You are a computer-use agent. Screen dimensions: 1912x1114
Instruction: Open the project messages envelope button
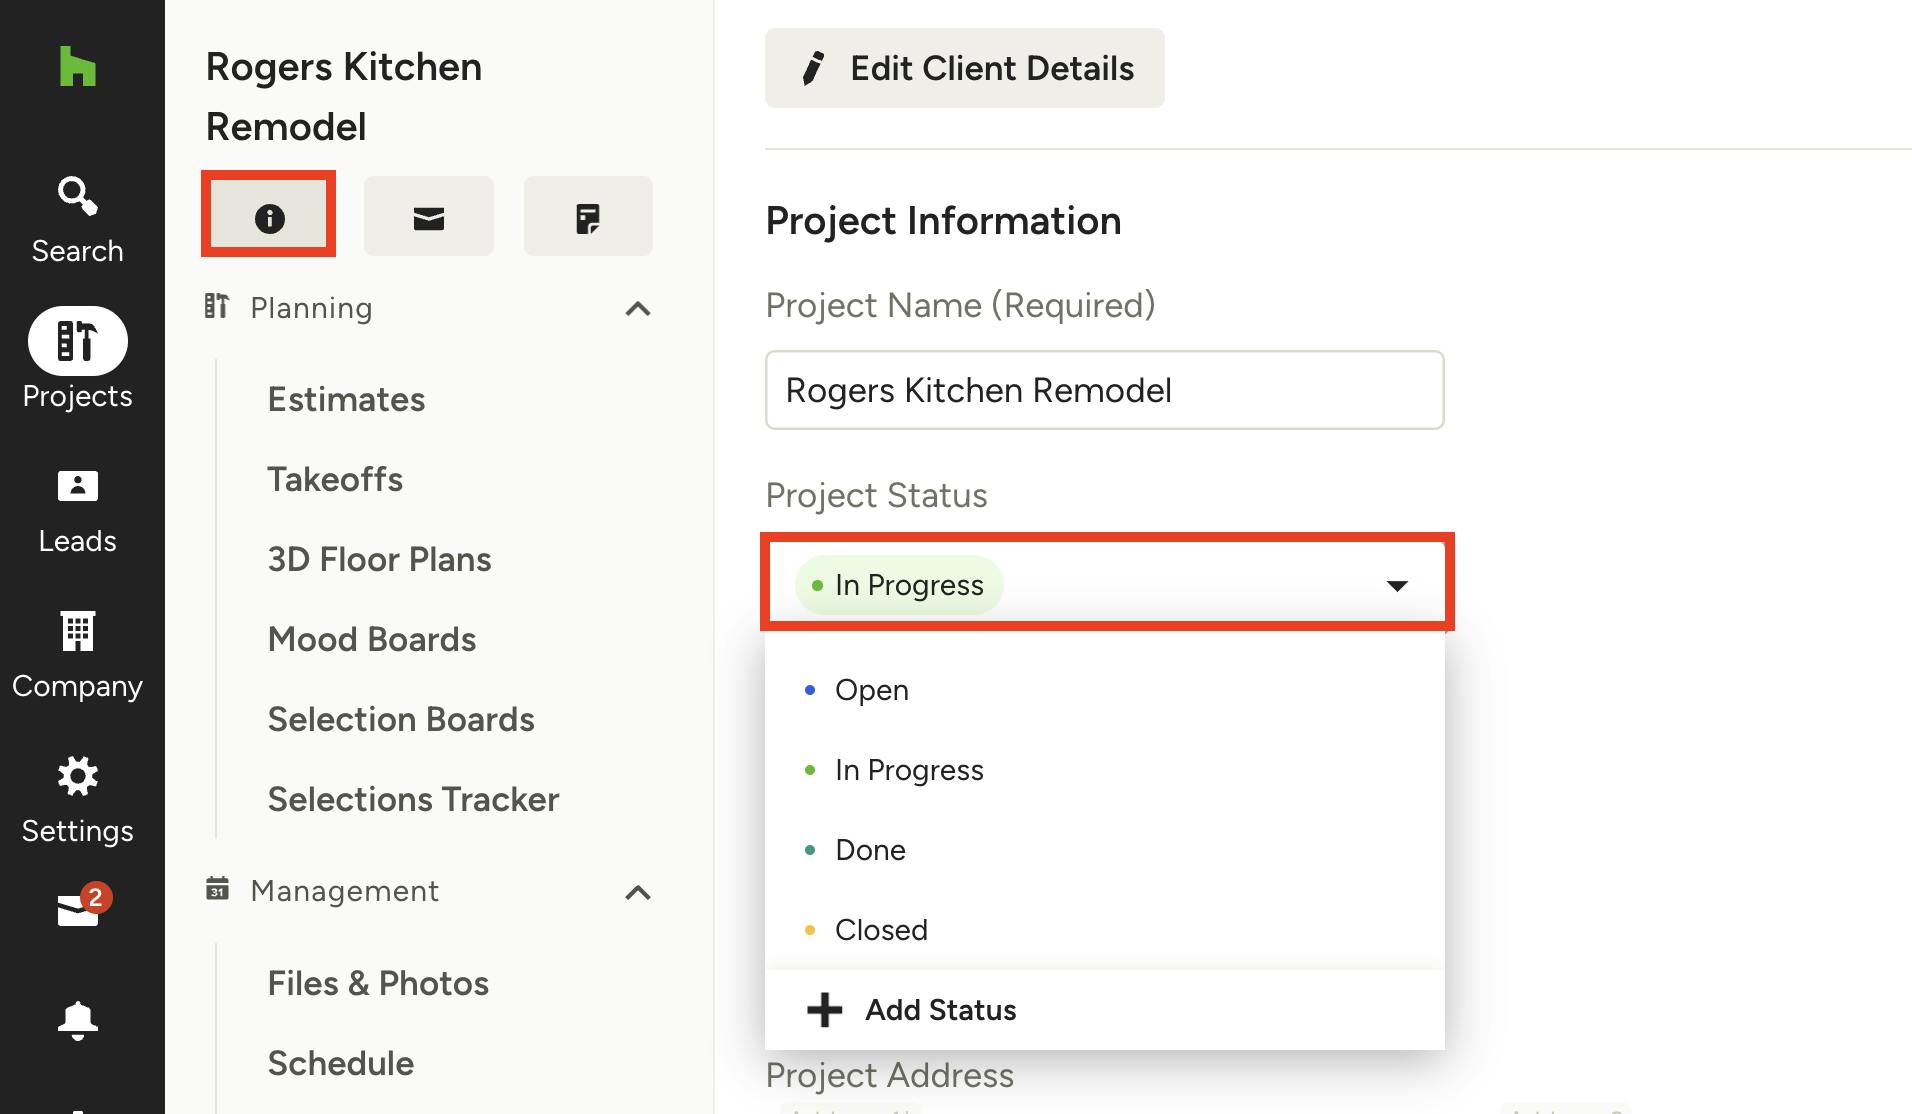428,217
